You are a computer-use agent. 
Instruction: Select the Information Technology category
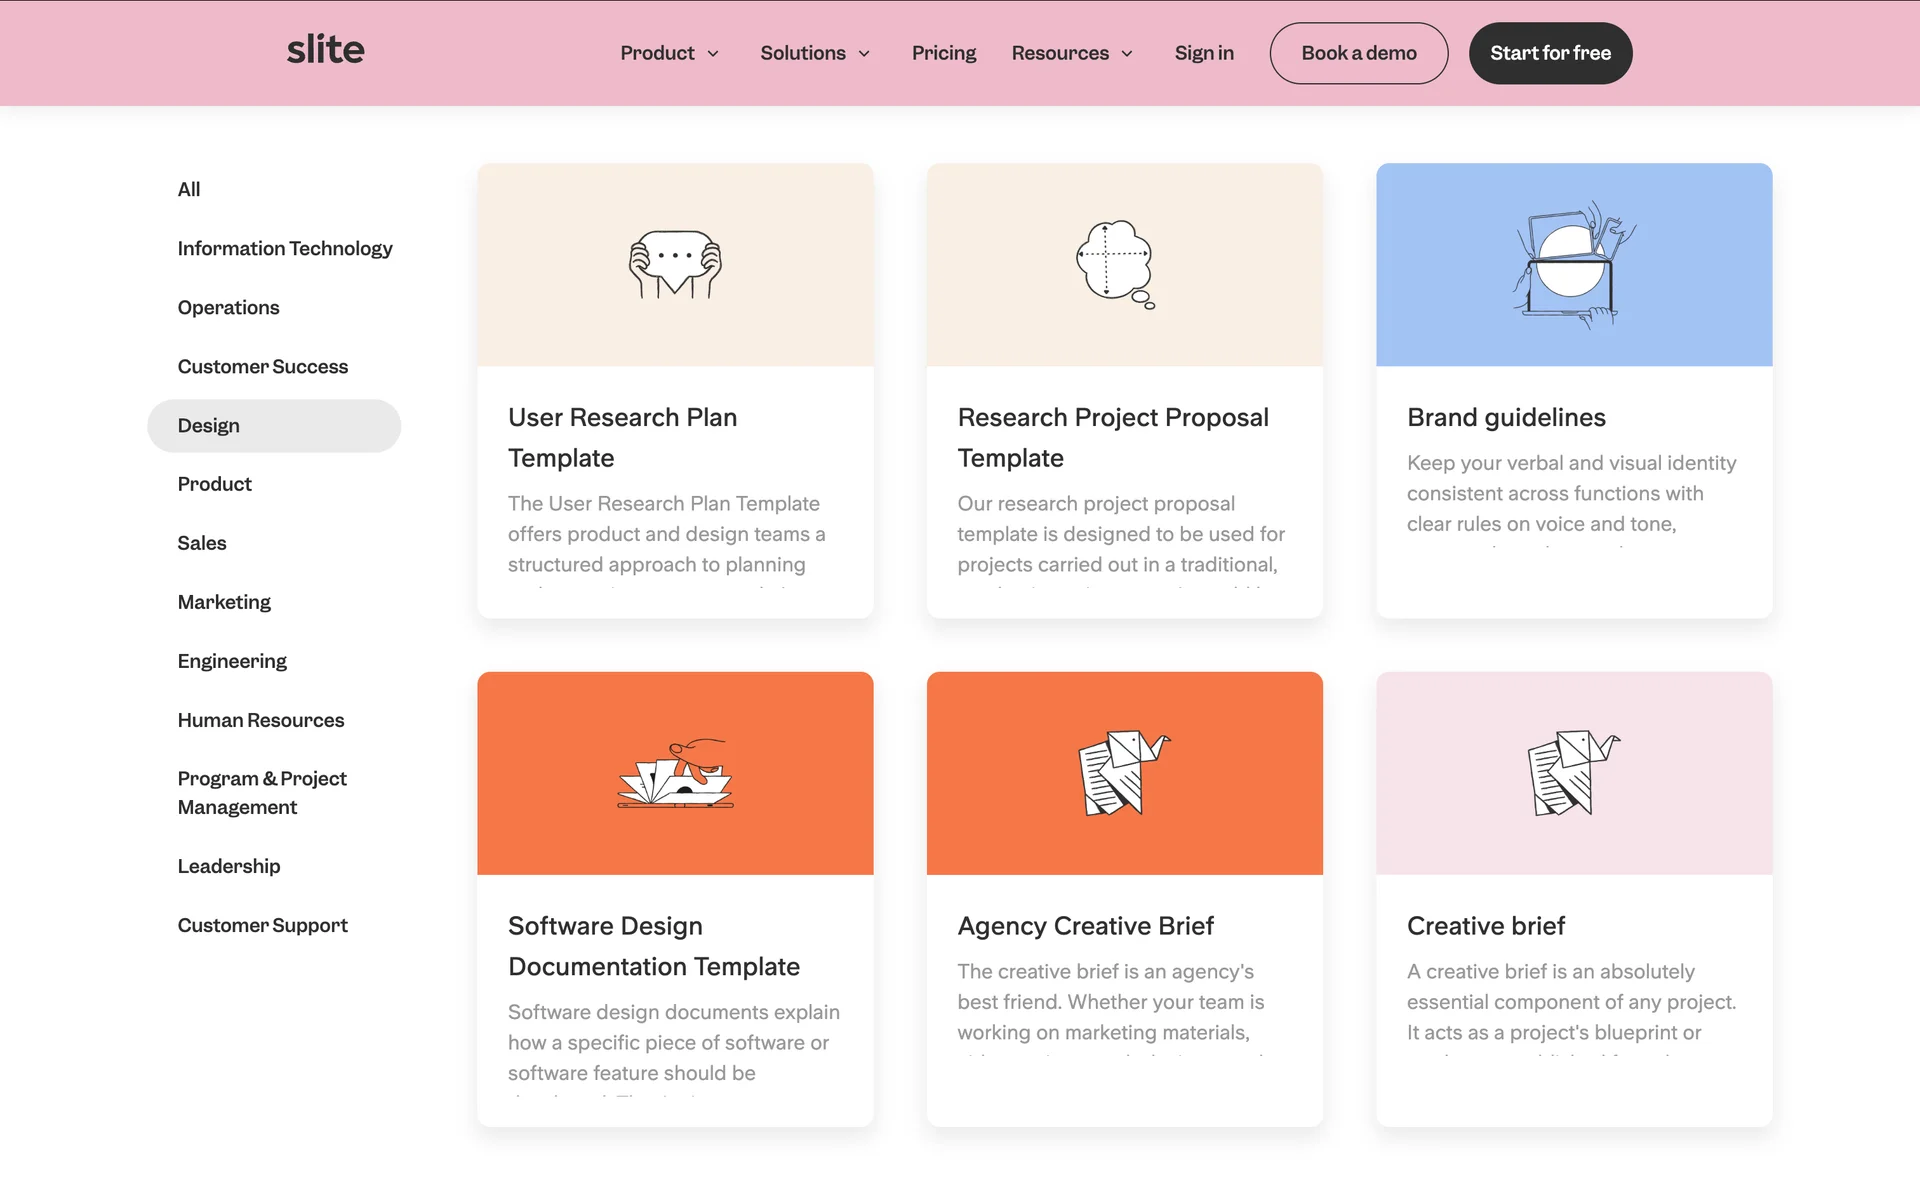coord(285,248)
